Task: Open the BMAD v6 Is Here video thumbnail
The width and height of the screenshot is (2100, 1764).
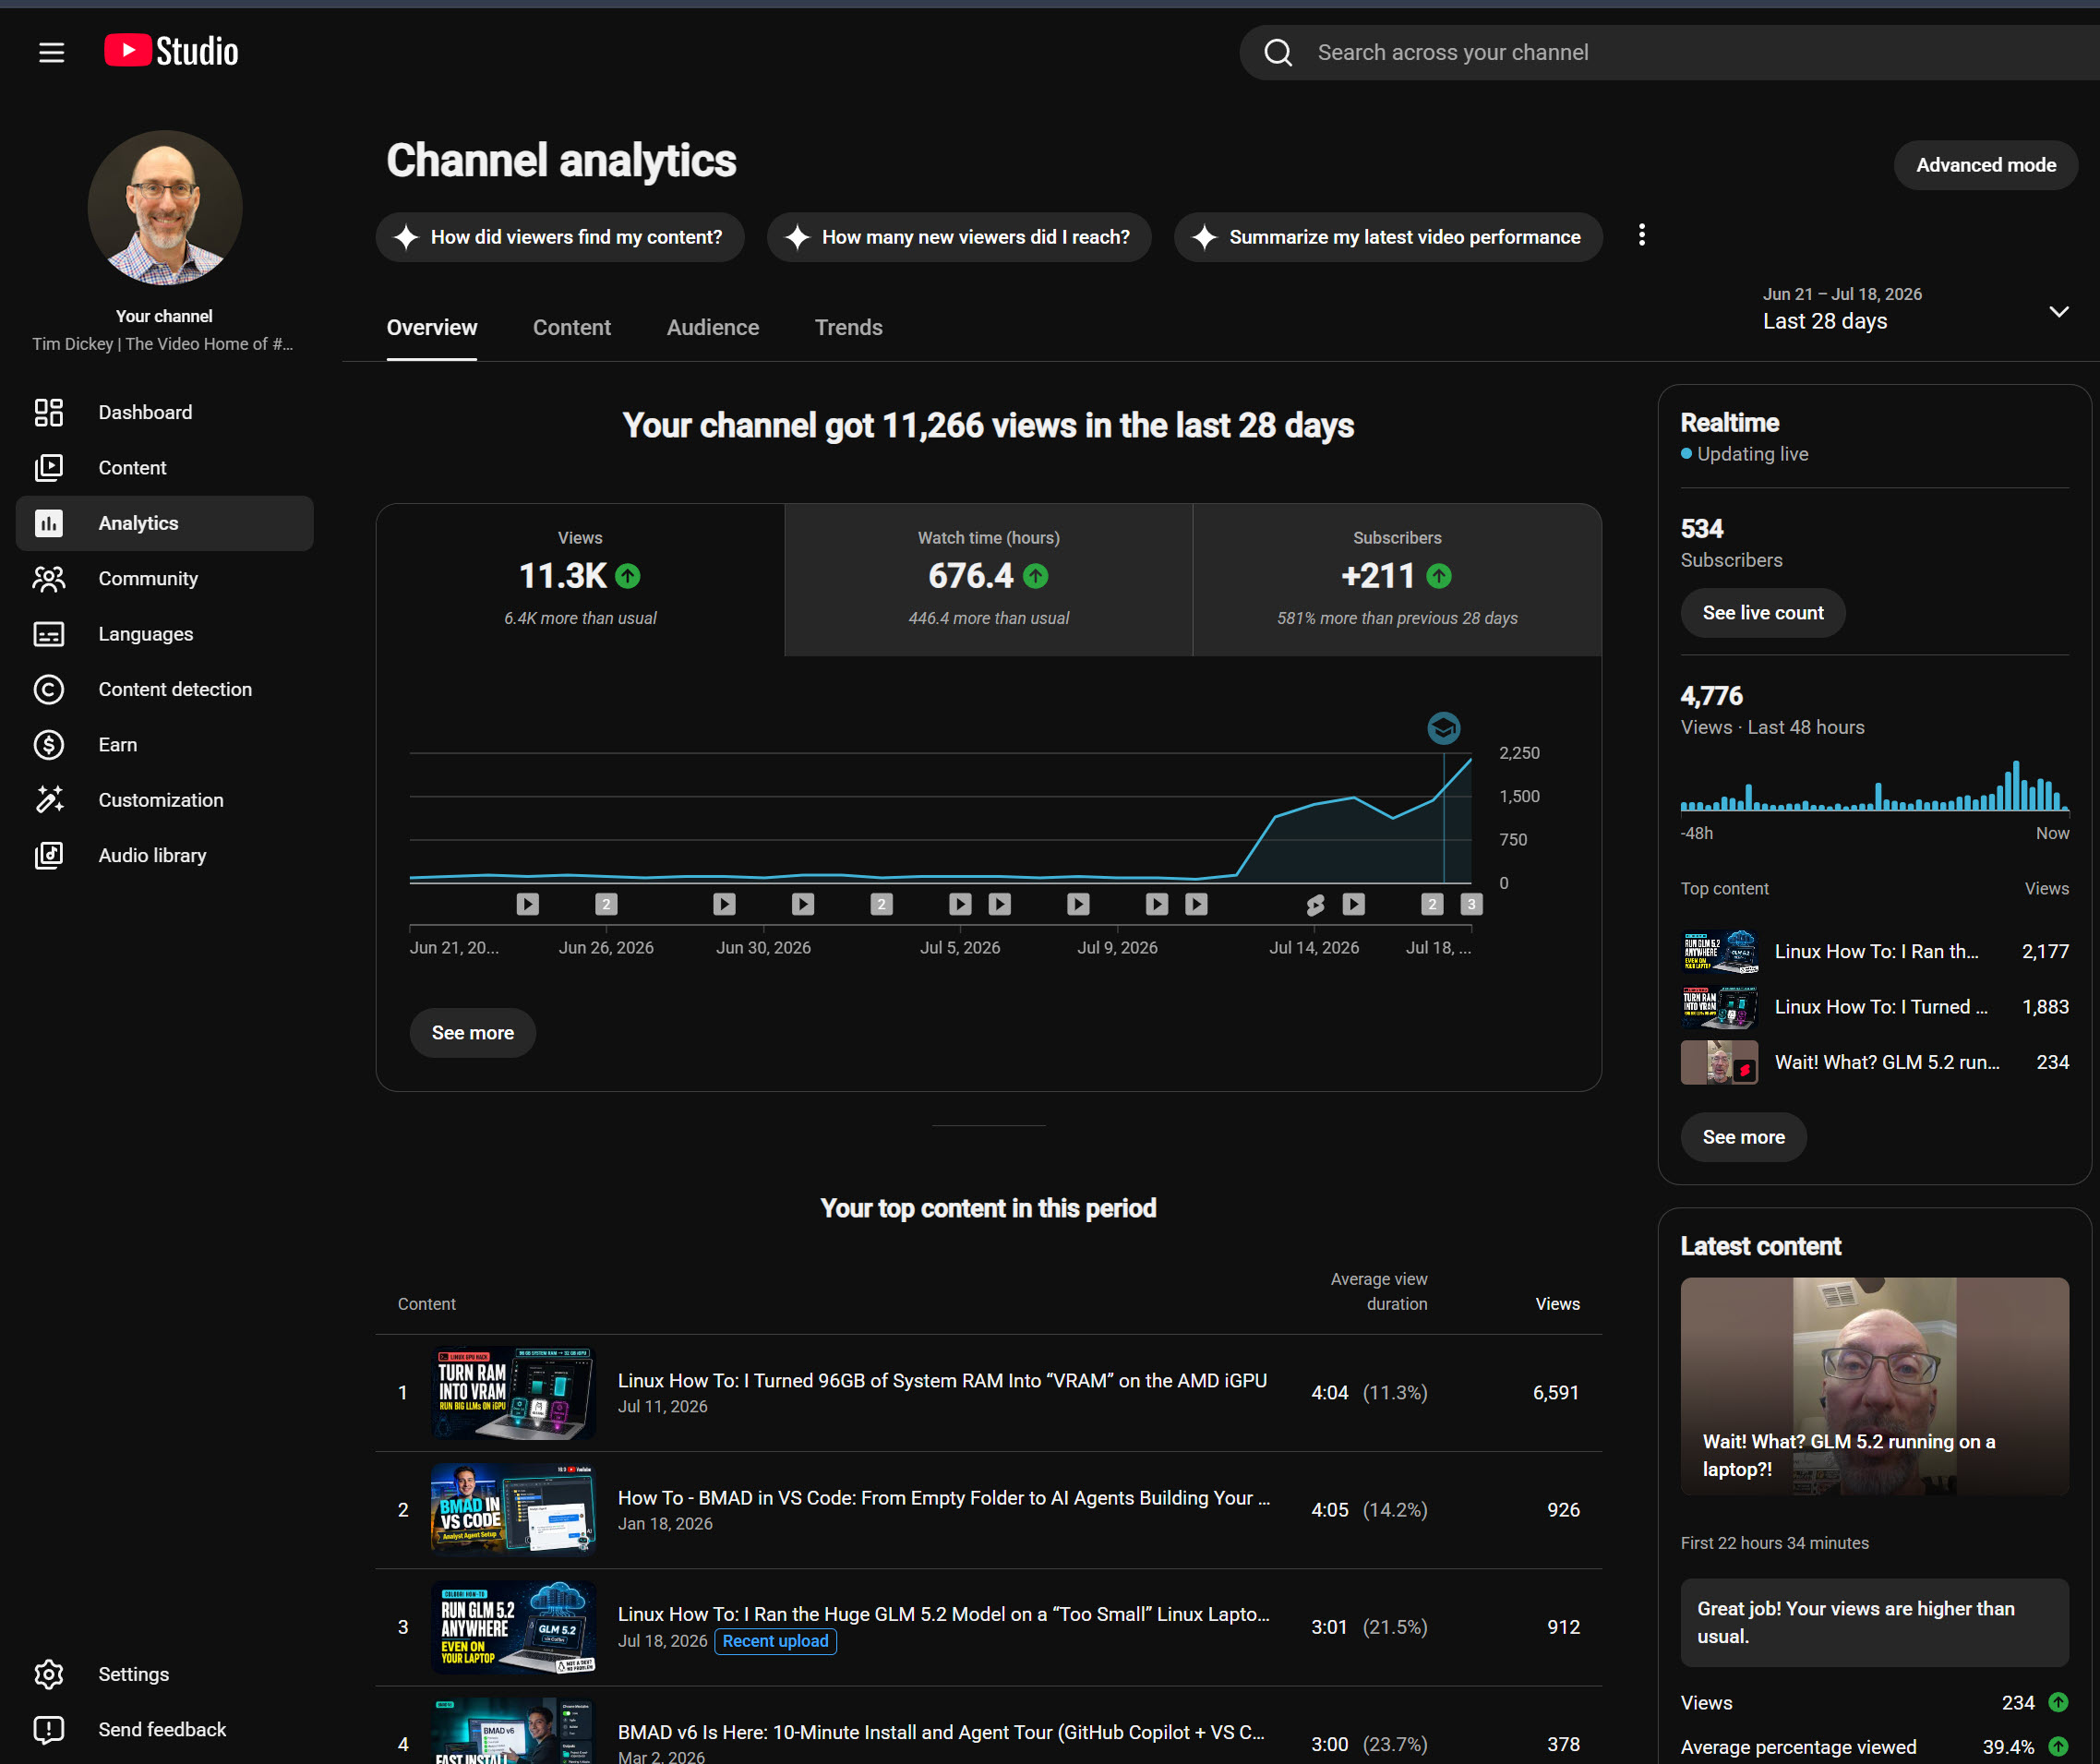Action: click(513, 1732)
